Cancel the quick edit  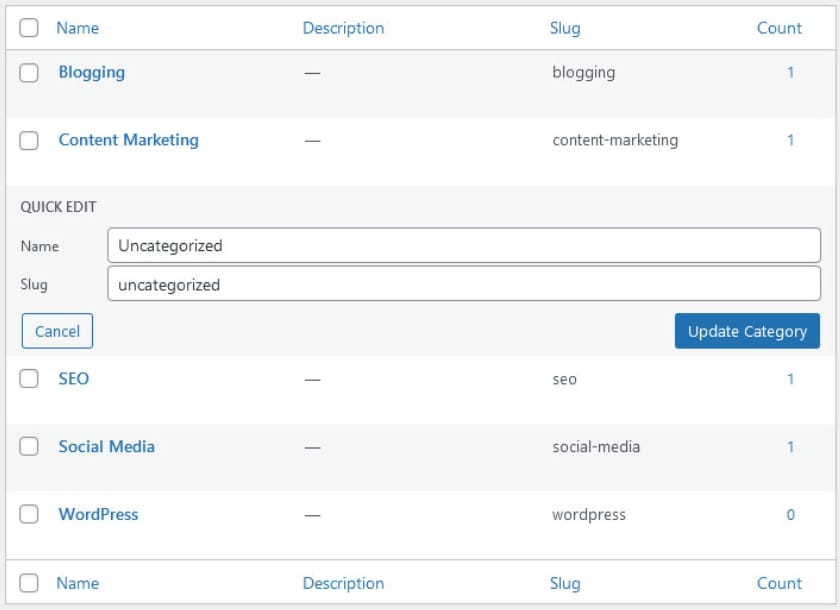57,331
